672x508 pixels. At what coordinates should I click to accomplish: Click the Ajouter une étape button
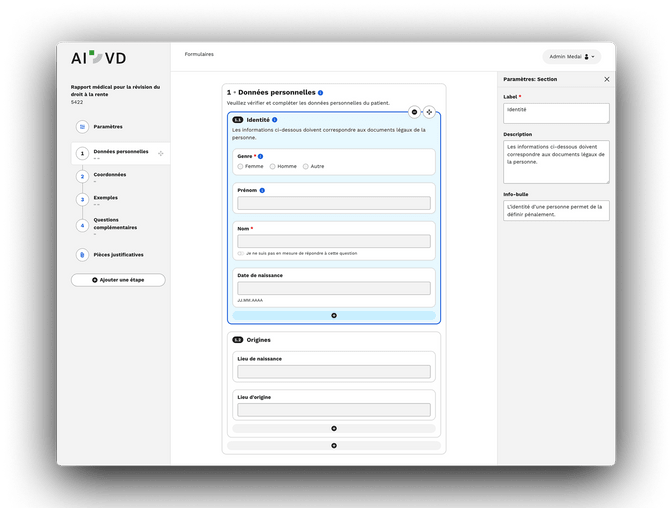click(118, 280)
